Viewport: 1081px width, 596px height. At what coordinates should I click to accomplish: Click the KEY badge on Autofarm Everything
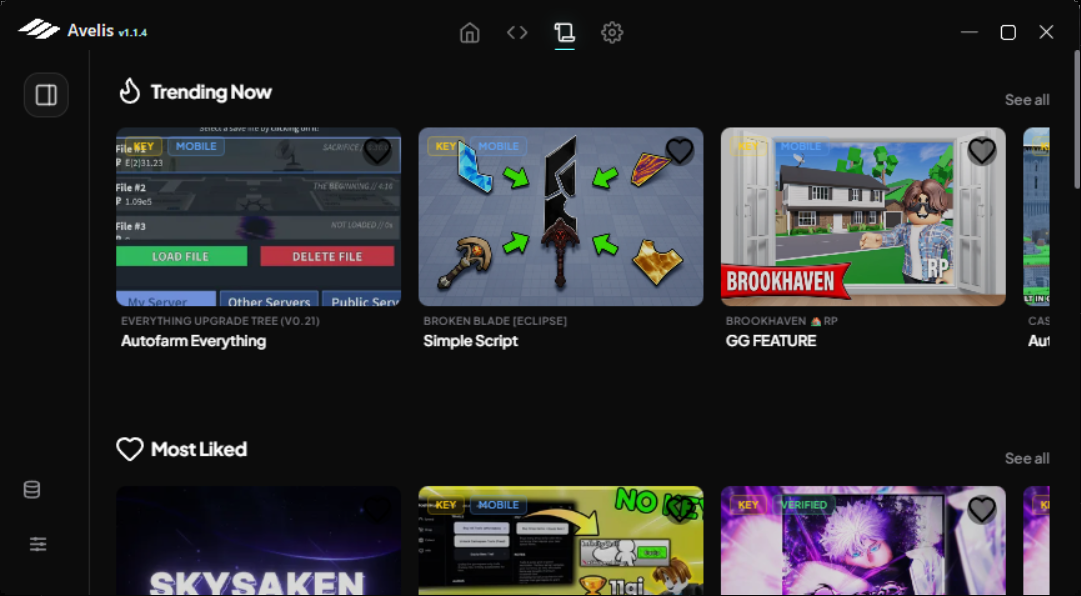point(143,146)
